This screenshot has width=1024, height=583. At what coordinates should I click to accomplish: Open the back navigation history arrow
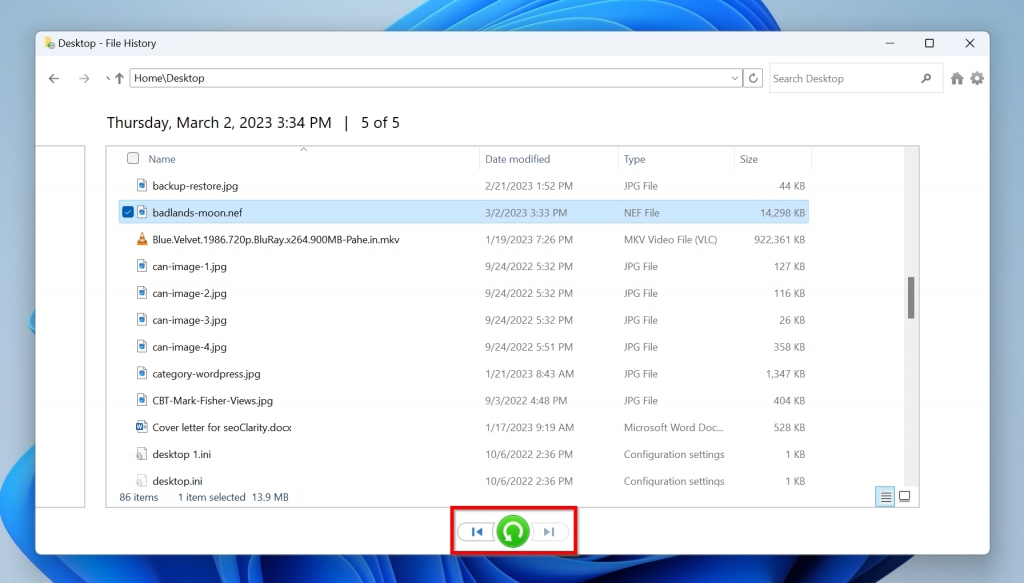click(x=108, y=78)
